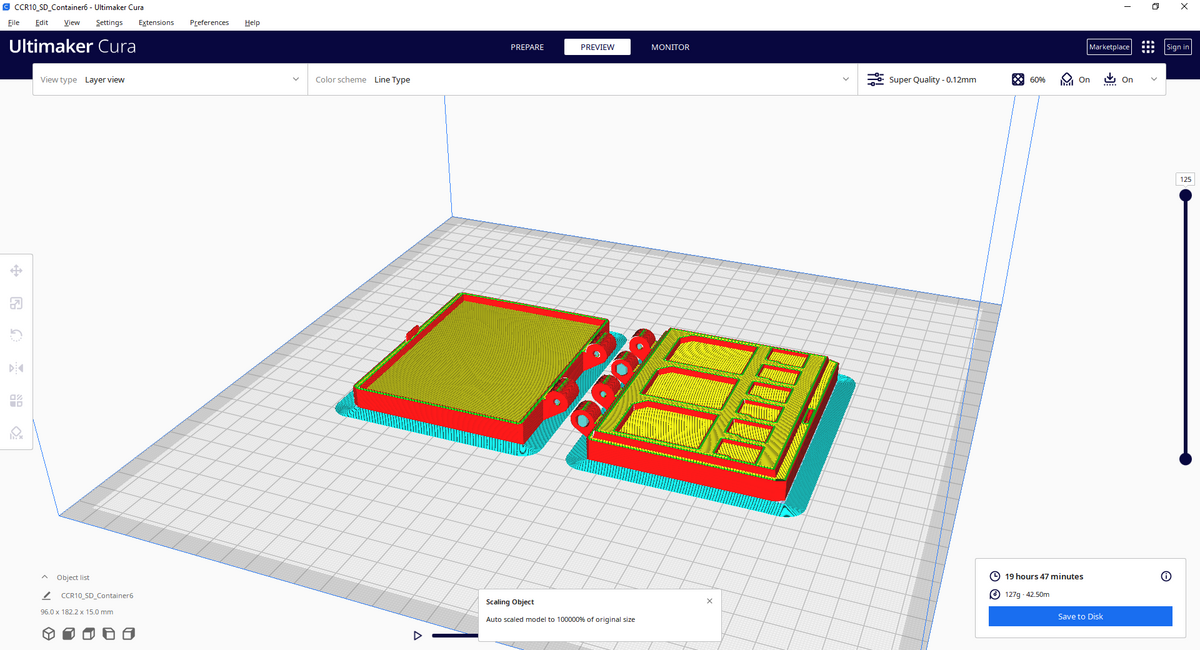Save sliced file to disk
Viewport: 1200px width, 650px height.
point(1080,616)
